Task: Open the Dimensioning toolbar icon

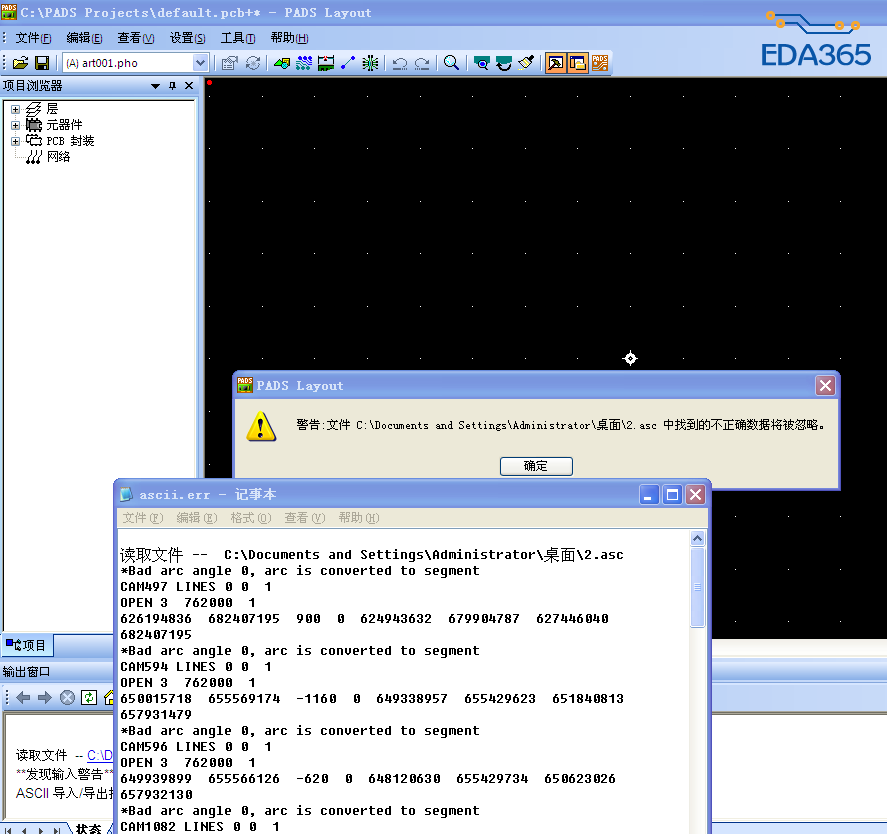Action: [x=326, y=63]
